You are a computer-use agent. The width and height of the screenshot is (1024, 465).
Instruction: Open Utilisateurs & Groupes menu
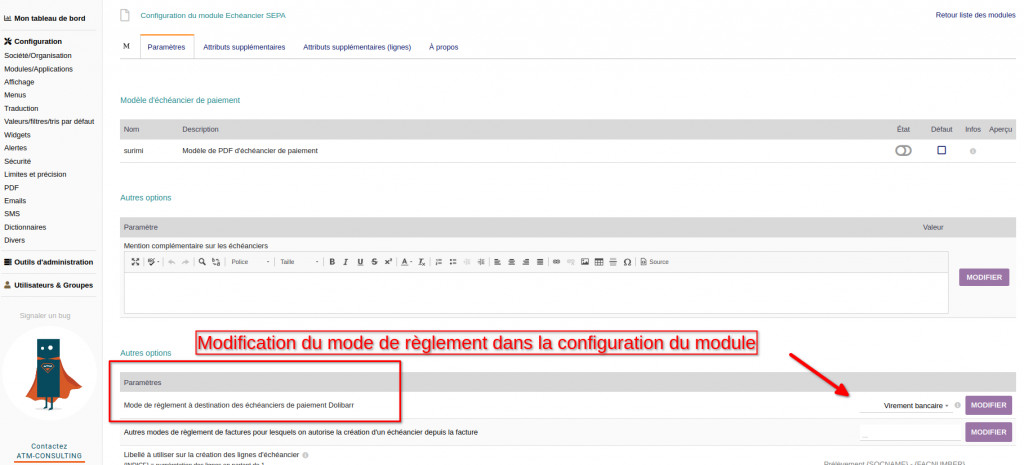click(48, 285)
